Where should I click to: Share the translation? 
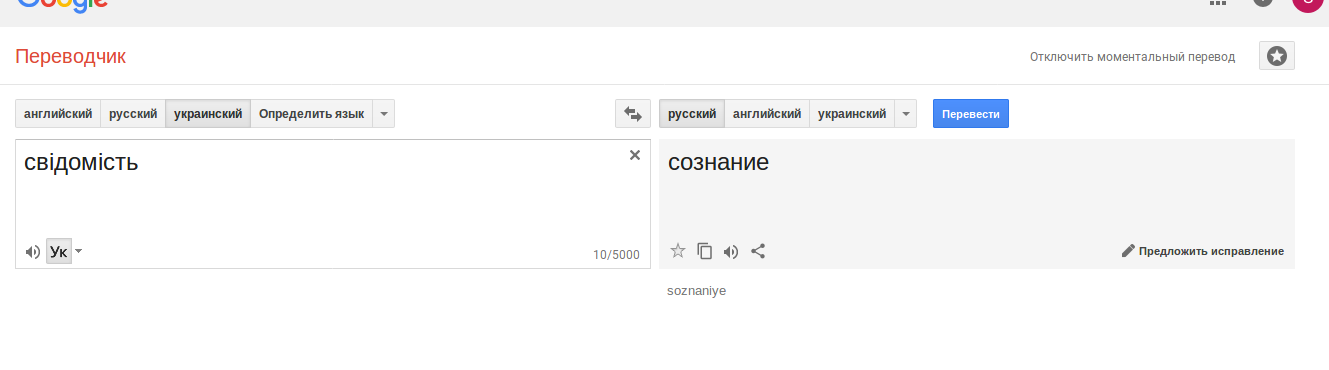click(x=758, y=251)
